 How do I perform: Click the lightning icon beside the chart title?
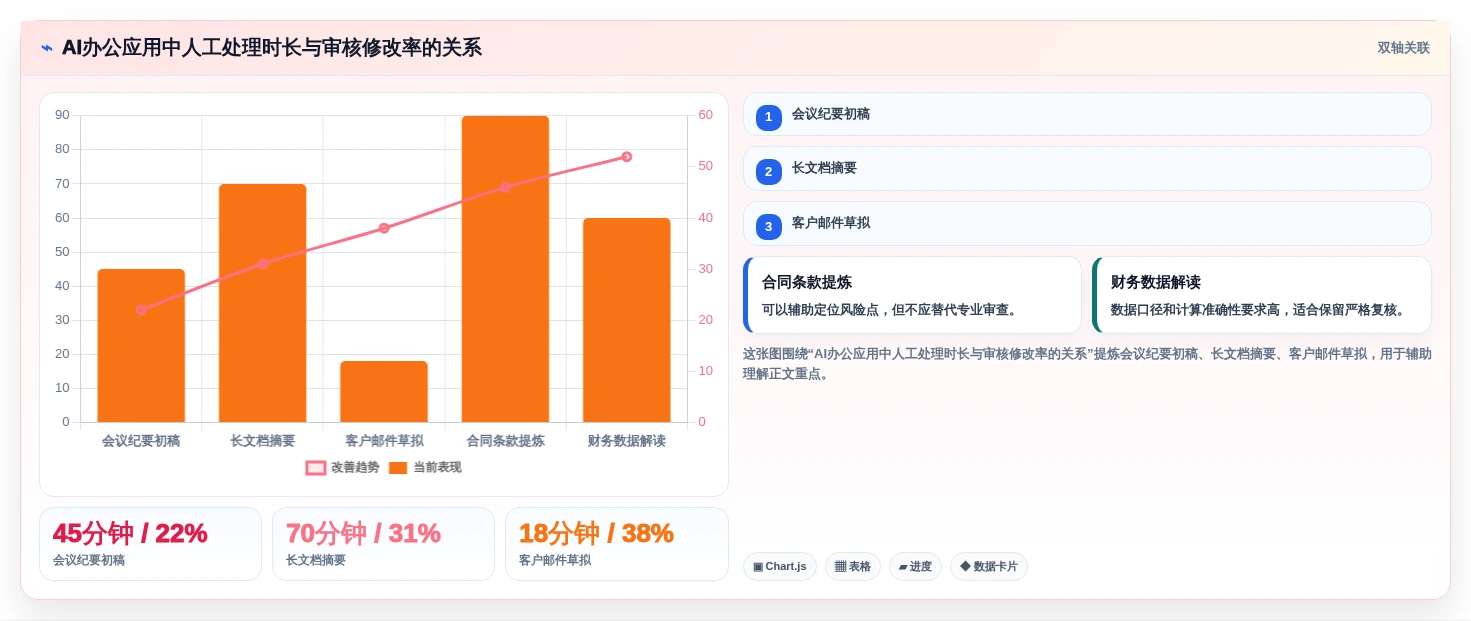click(47, 48)
